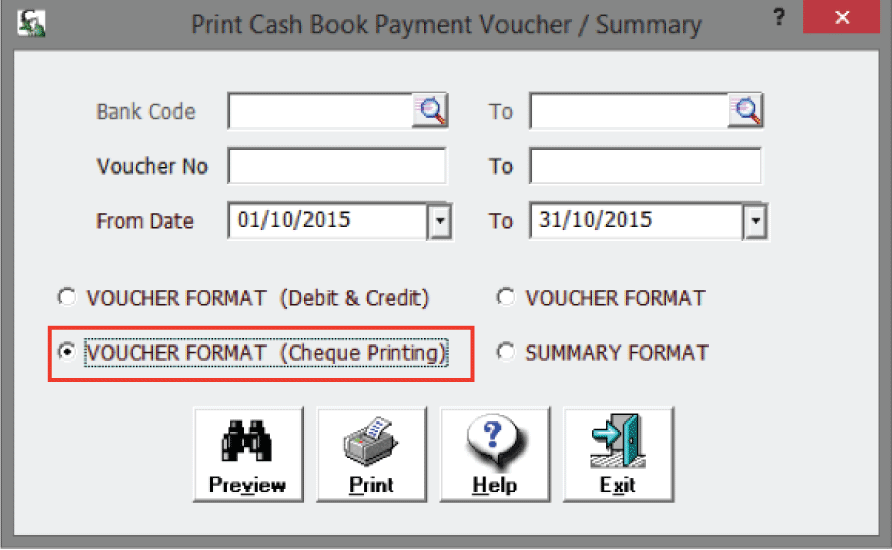Click the application icon in title bar
Viewport: 892px width, 550px height.
pyautogui.click(x=31, y=23)
